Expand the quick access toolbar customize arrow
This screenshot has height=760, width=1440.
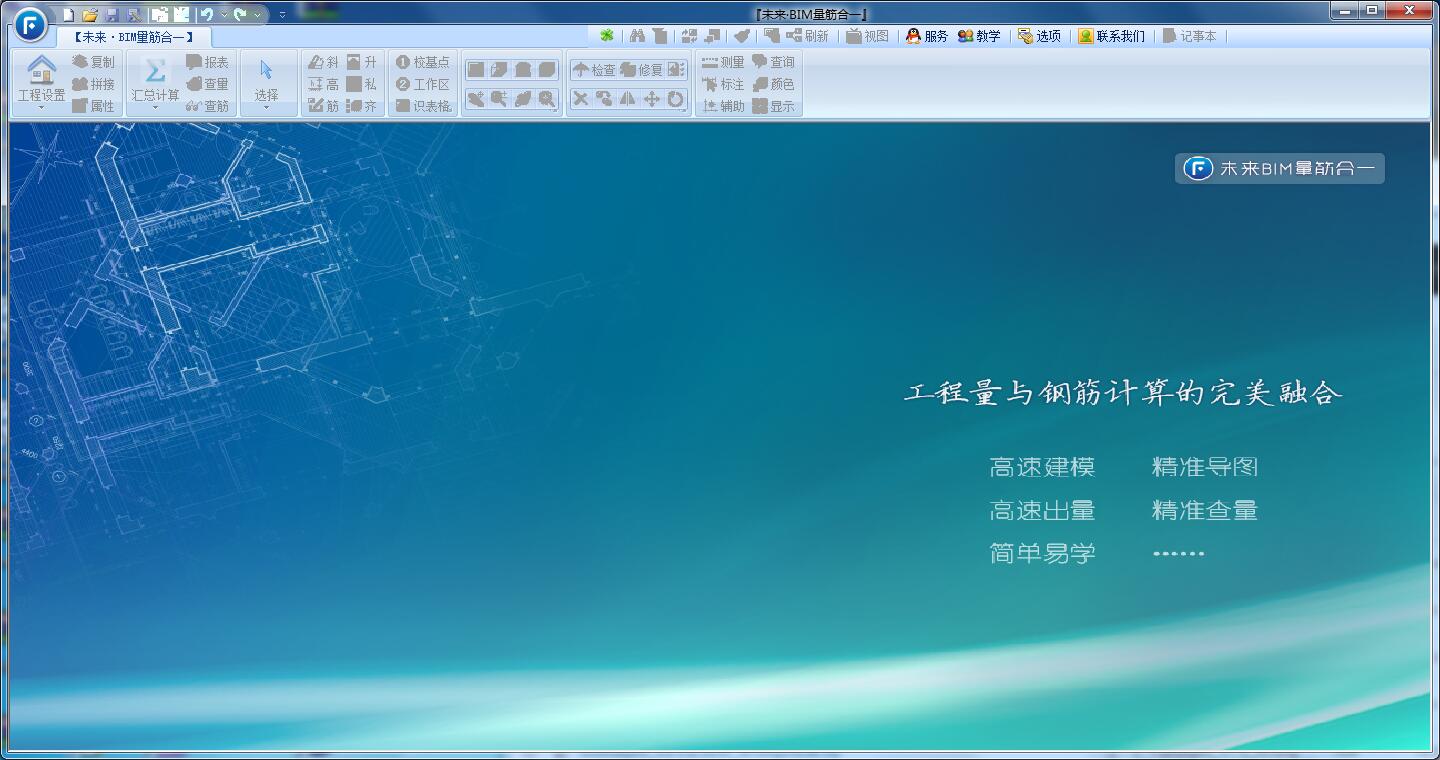[282, 15]
